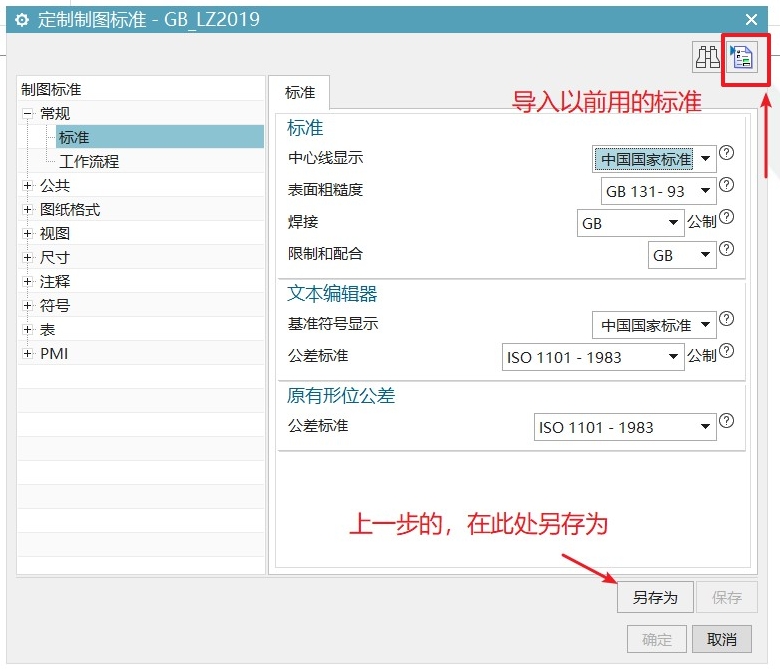The width and height of the screenshot is (780, 671).
Task: Click help icon beside 焊接 row
Action: [x=727, y=217]
